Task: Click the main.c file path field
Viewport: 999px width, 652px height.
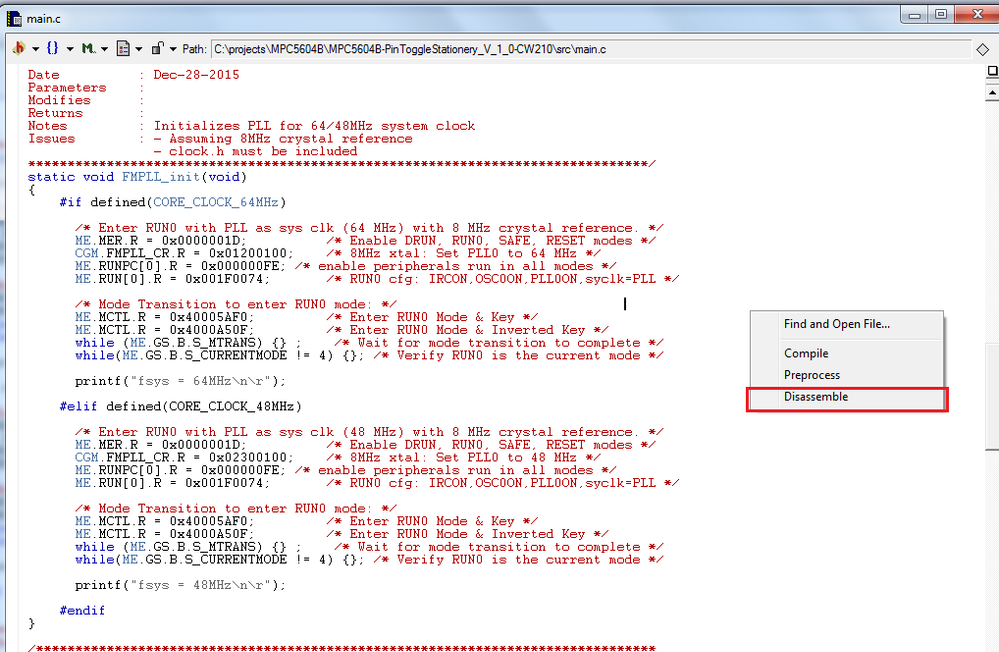Action: [590, 49]
